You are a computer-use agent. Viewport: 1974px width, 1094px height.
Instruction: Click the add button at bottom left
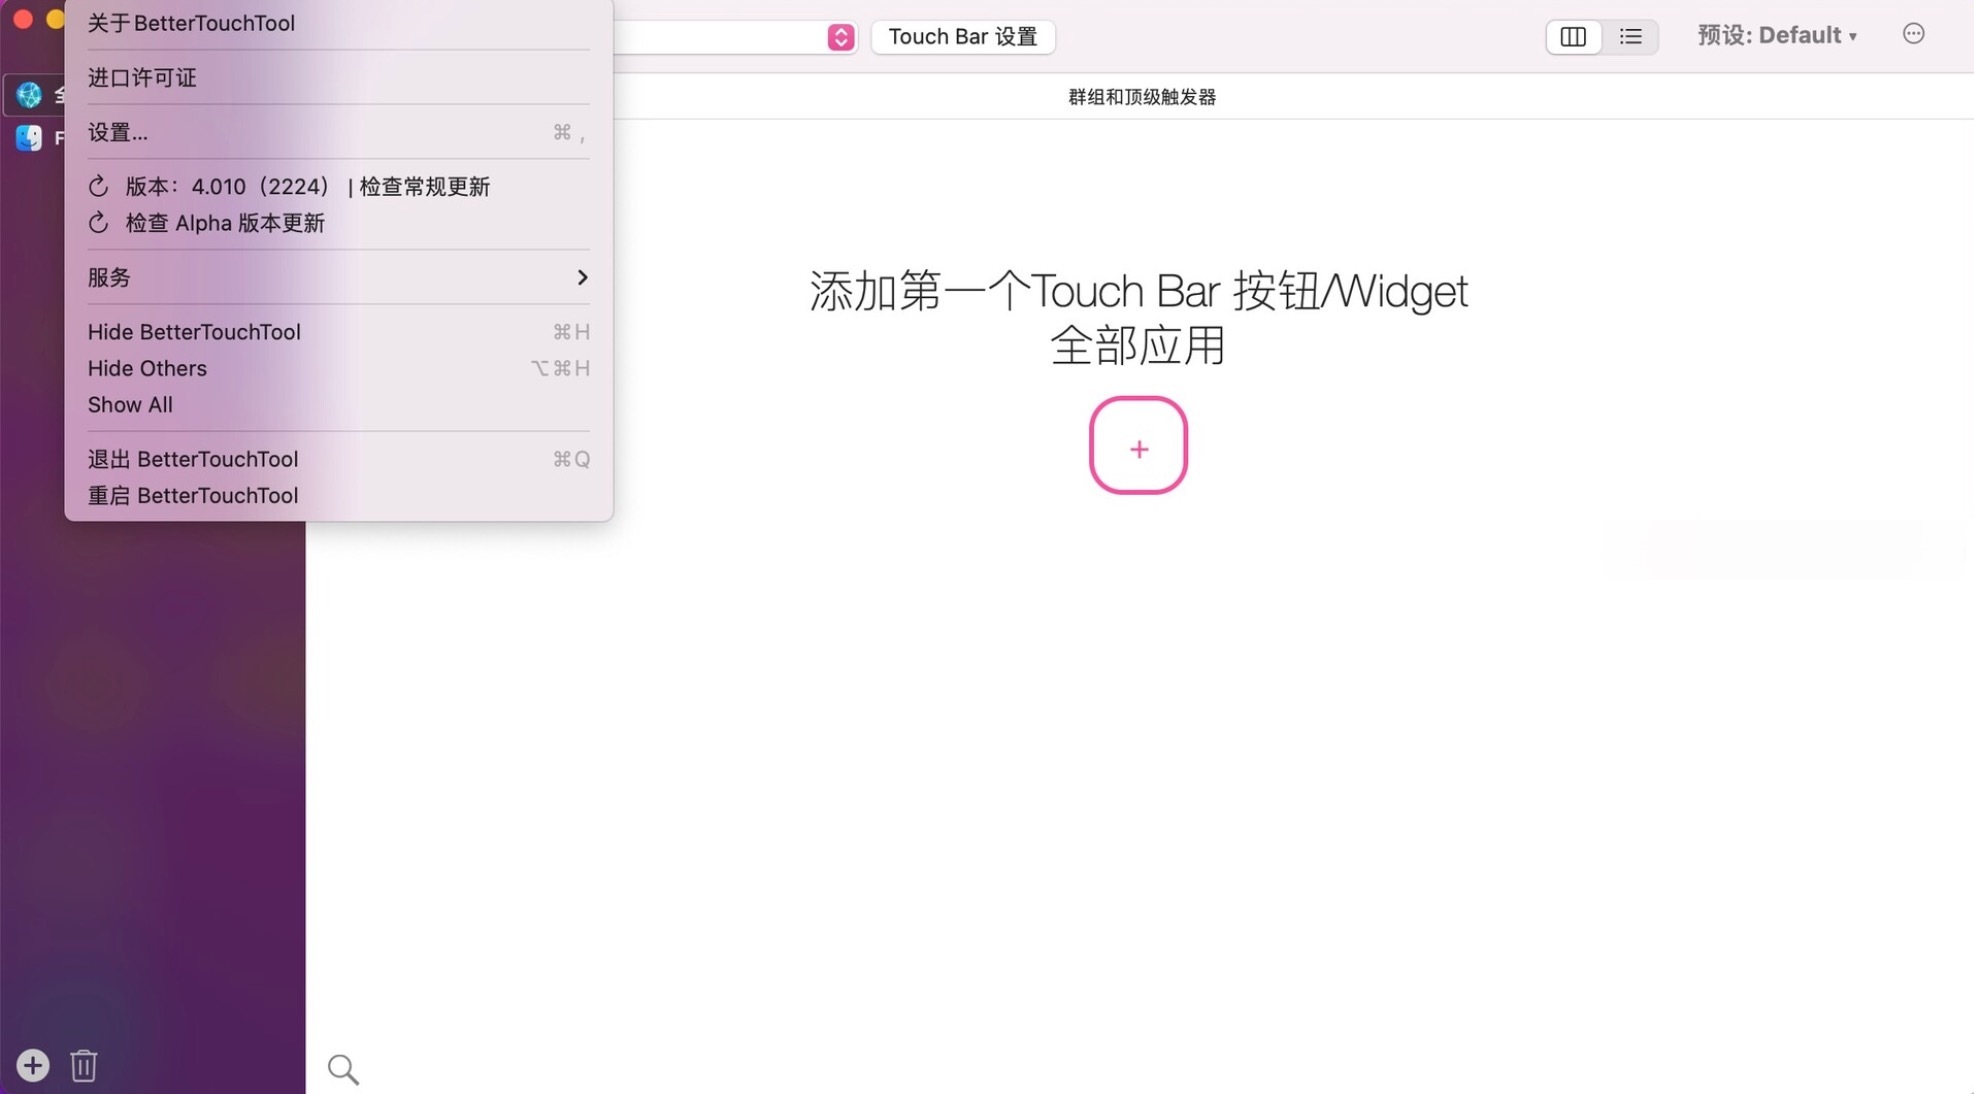point(32,1064)
